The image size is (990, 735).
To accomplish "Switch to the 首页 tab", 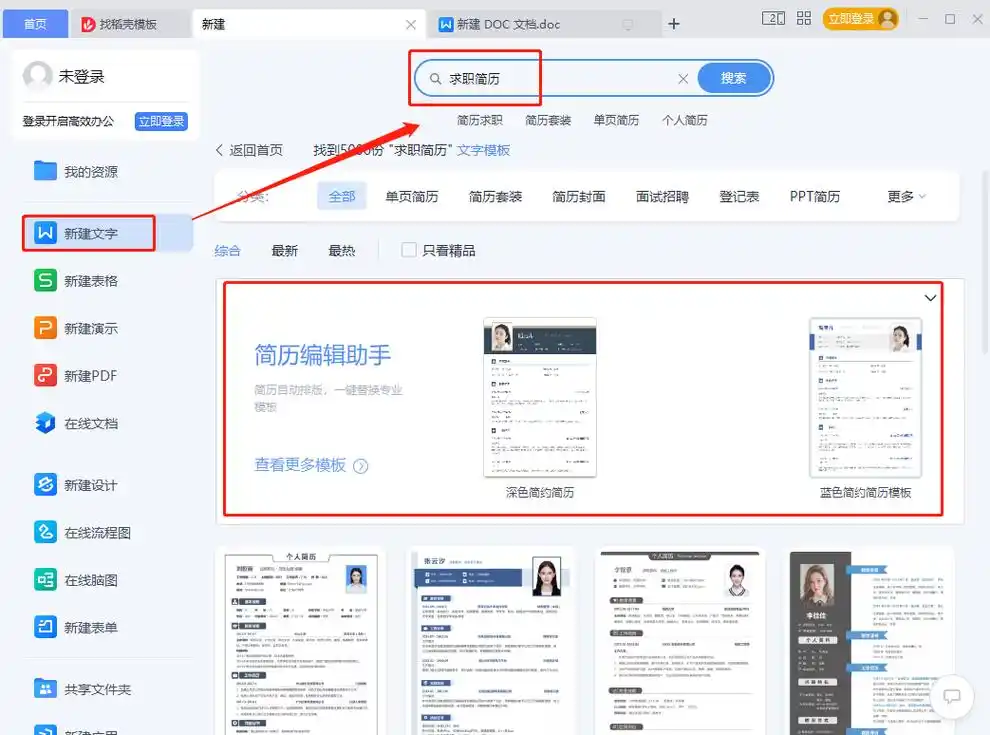I will pos(35,22).
